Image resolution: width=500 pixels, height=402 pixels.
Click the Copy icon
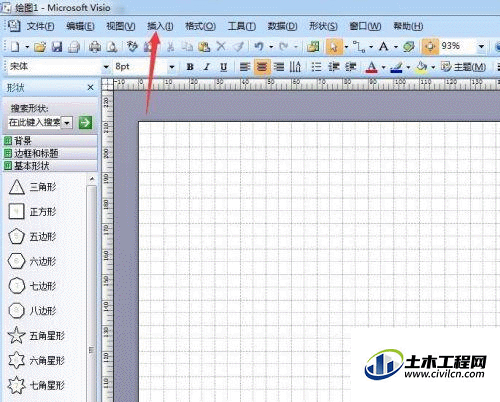(x=187, y=47)
